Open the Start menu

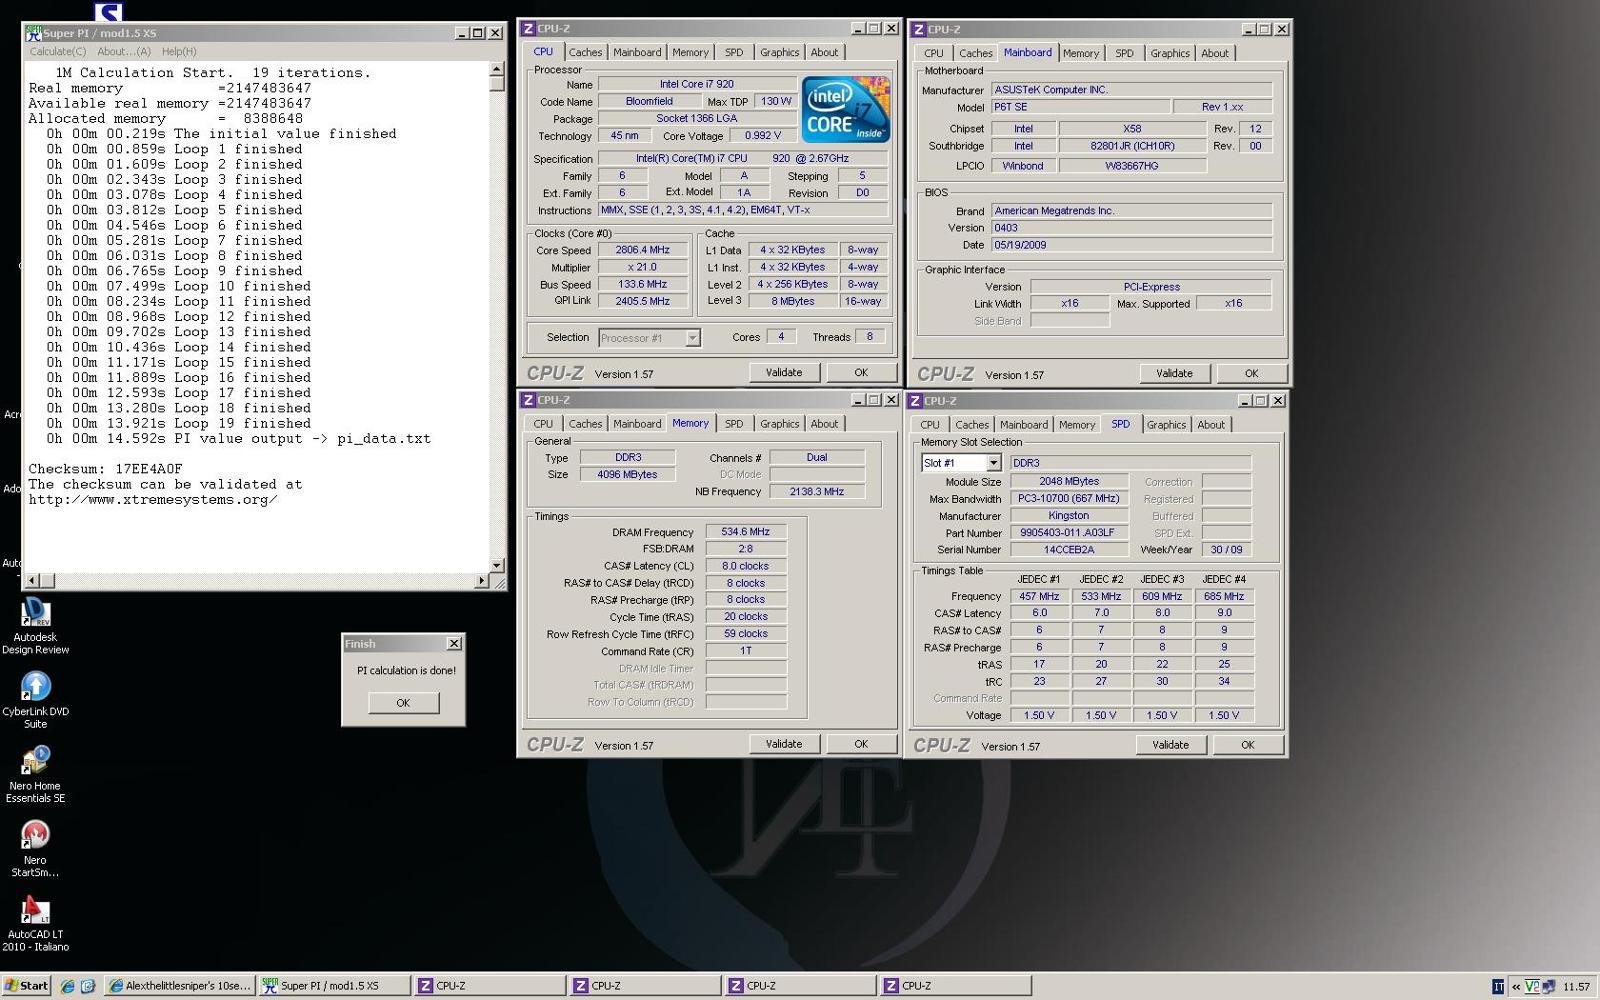tap(26, 986)
